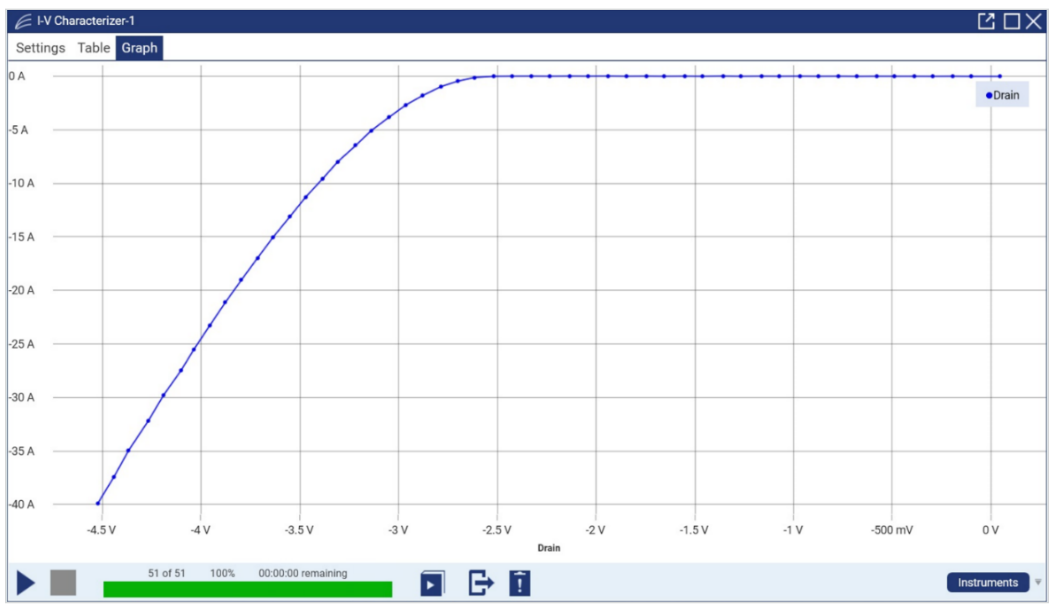
Task: Expand the dropdown arrow next to Instruments
Action: pyautogui.click(x=1038, y=582)
